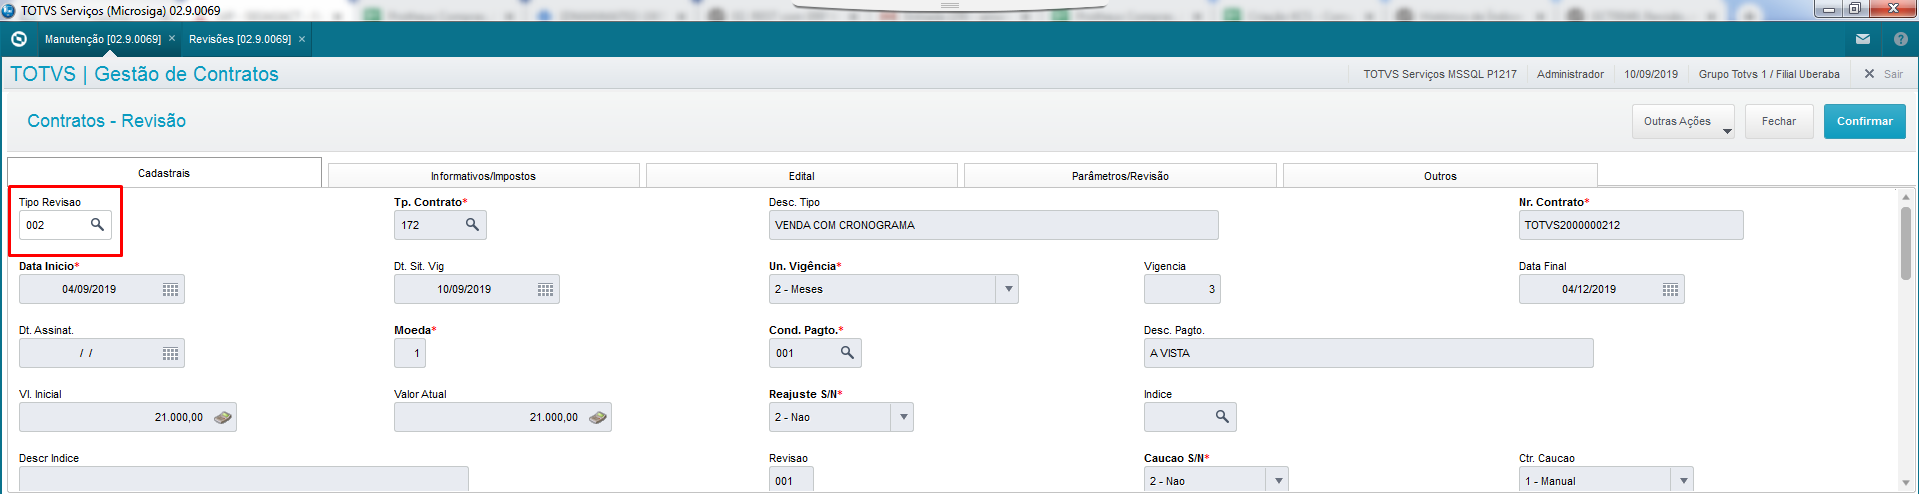Open the search lookup for Tipo Revisao

97,225
